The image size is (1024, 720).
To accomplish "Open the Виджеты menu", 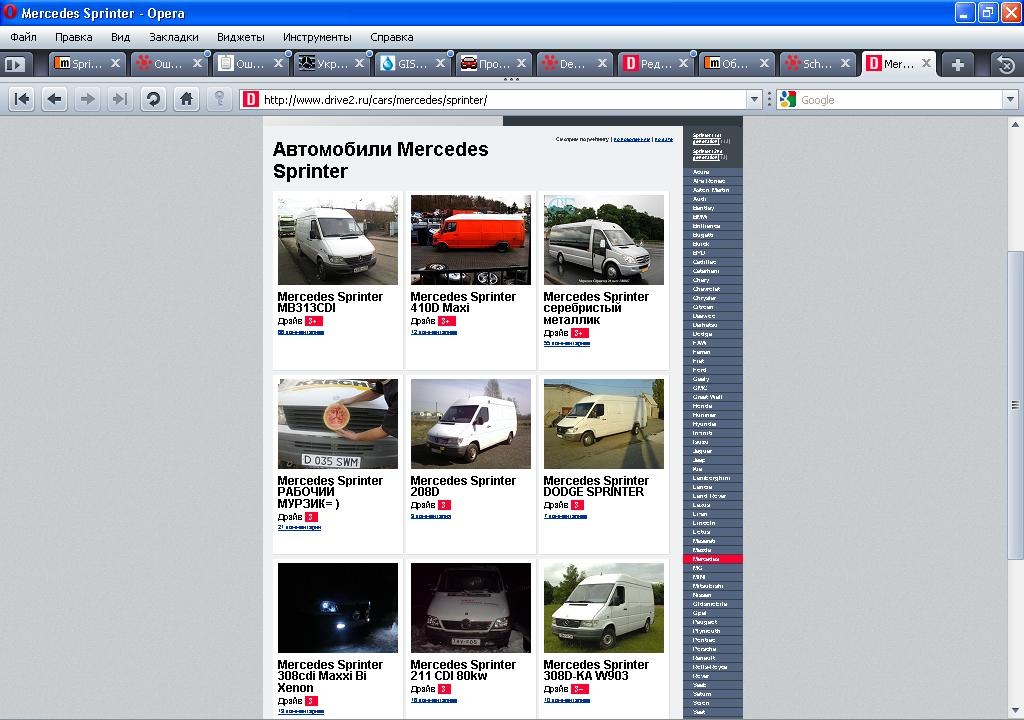I will coord(240,37).
